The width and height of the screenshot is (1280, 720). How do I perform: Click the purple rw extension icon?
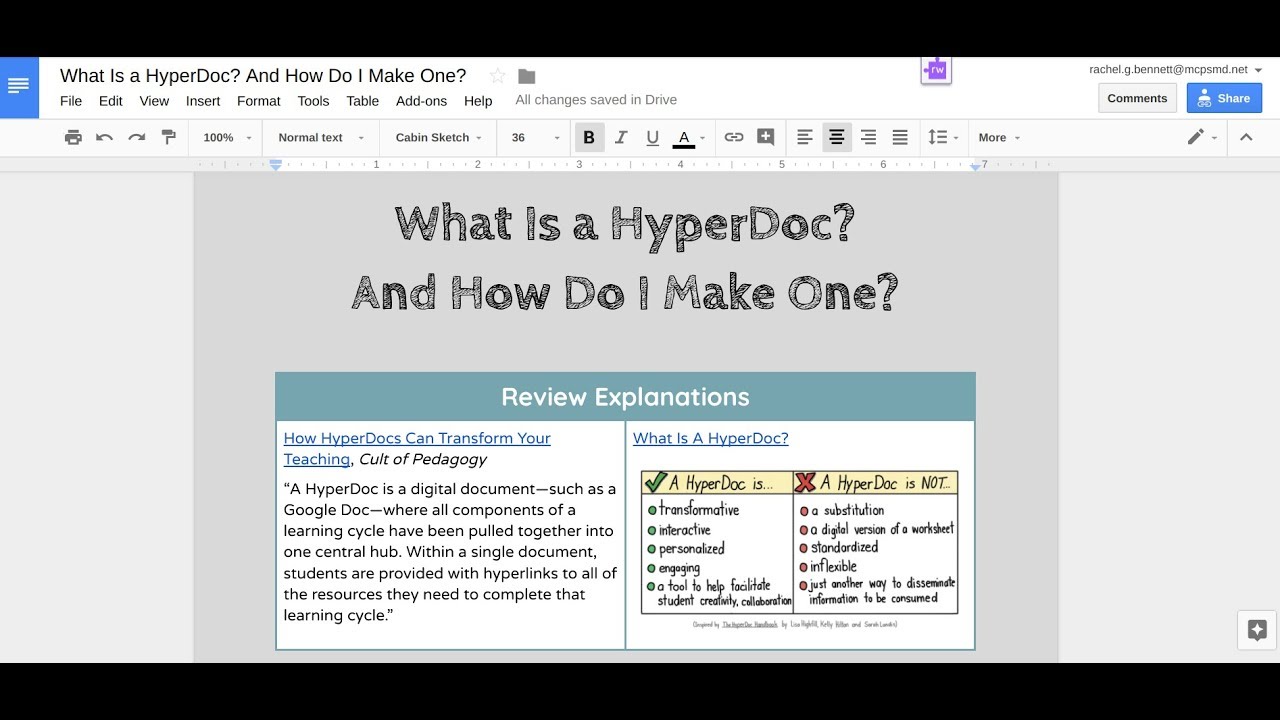click(937, 70)
